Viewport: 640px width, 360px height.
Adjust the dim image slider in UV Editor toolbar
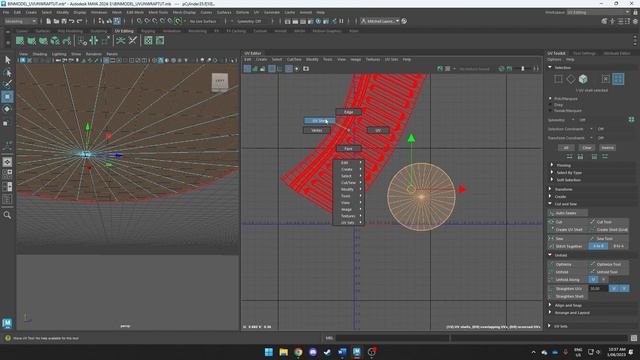click(523, 69)
